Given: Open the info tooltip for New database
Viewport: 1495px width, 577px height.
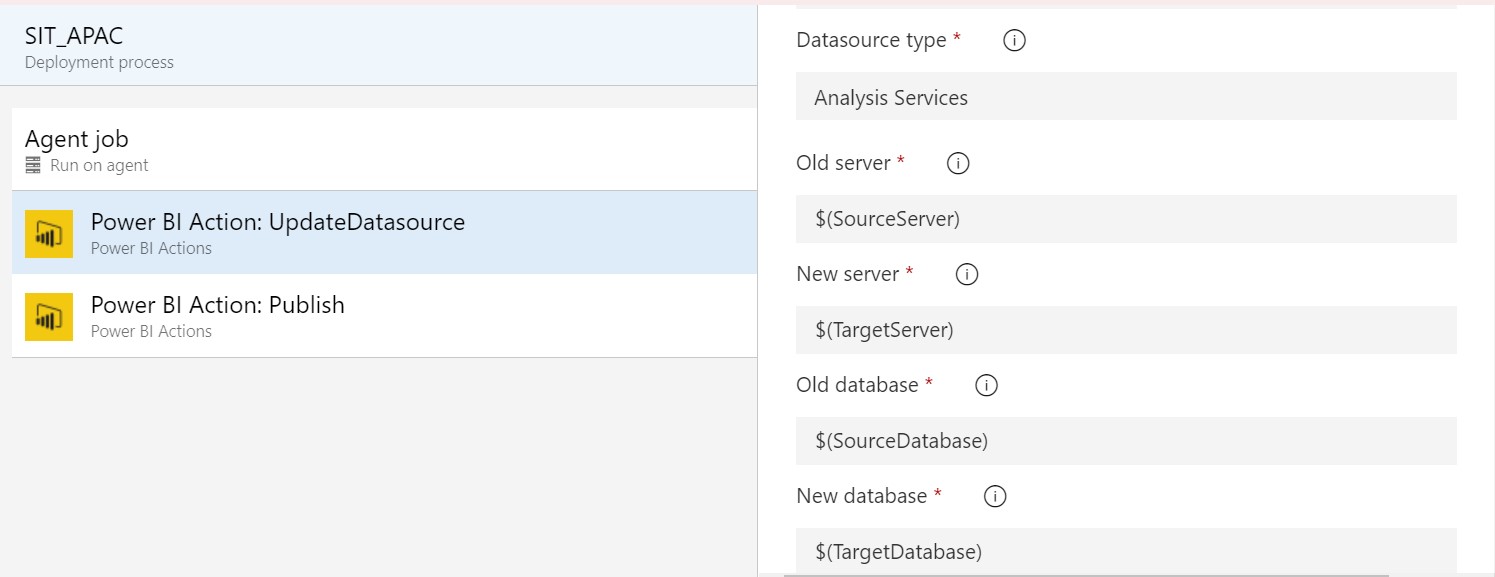Looking at the screenshot, I should click(x=994, y=495).
